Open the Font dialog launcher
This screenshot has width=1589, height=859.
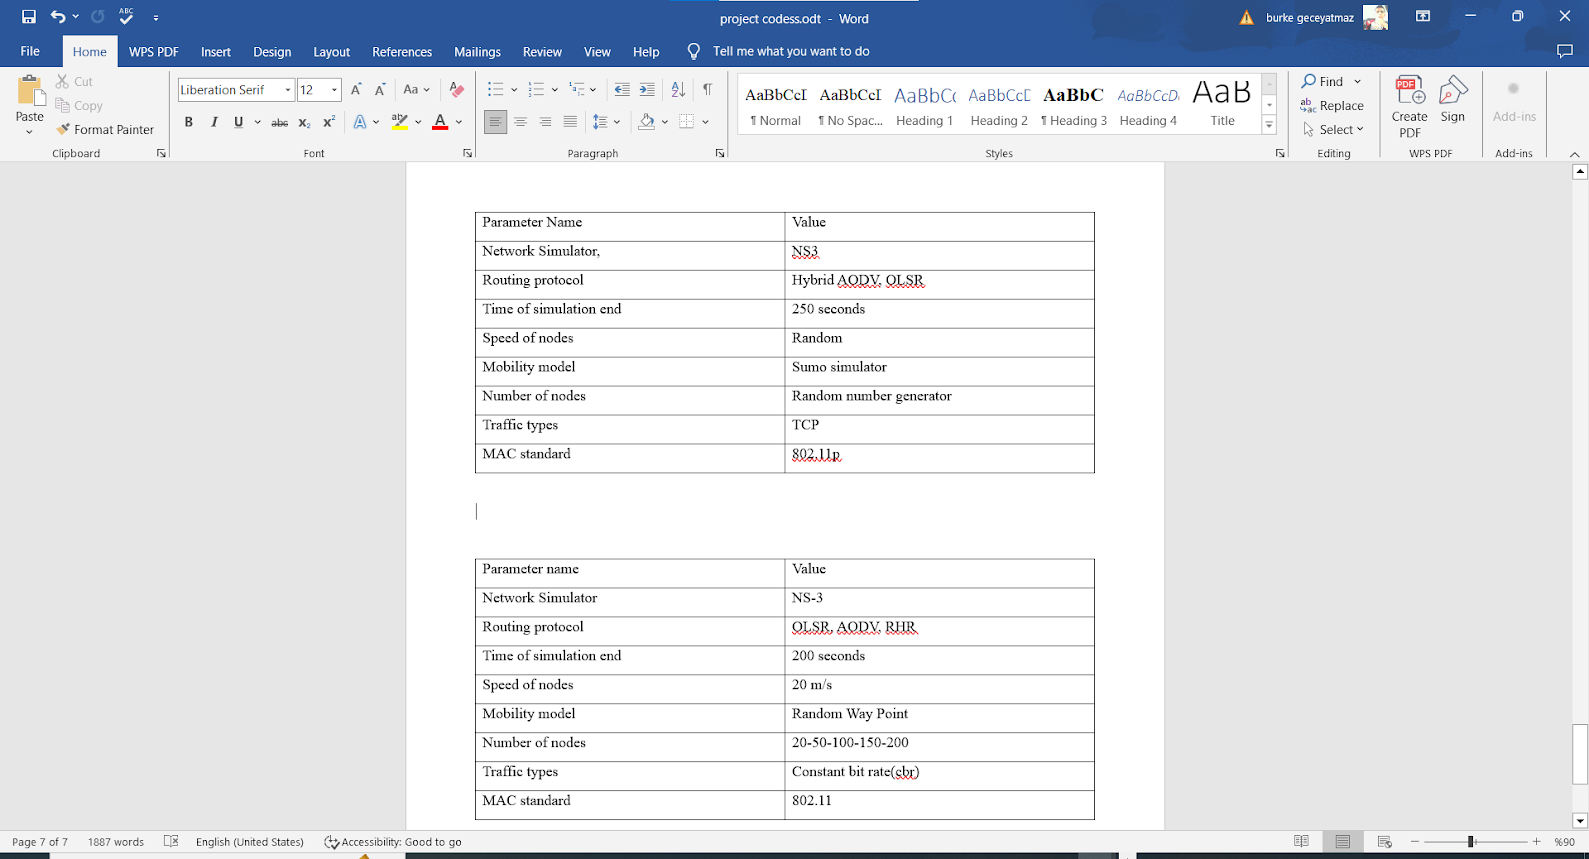[x=467, y=154]
